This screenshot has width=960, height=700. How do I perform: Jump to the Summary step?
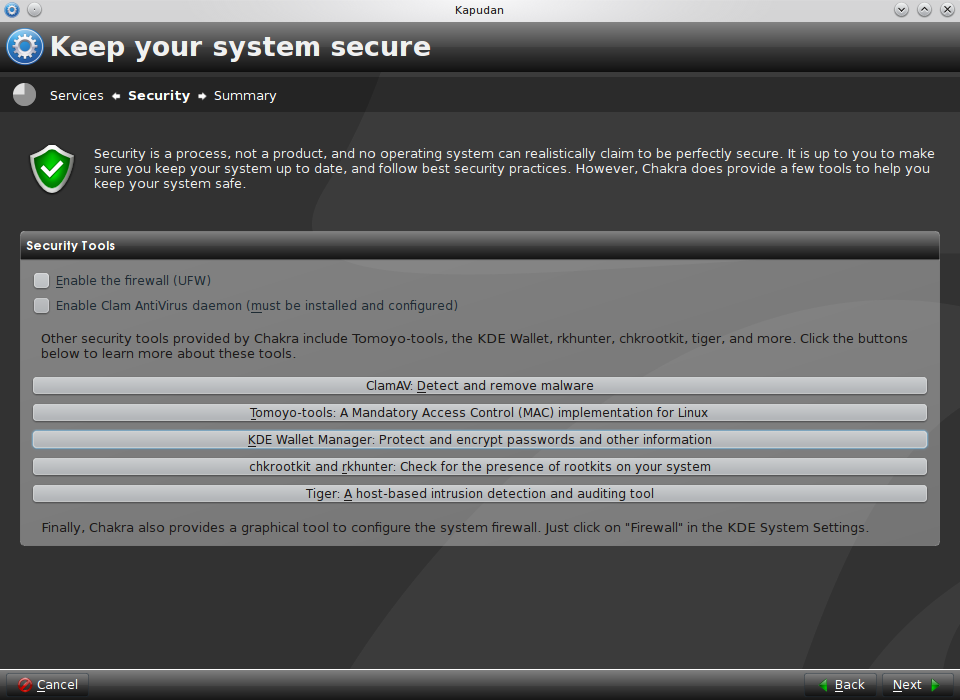(x=245, y=96)
